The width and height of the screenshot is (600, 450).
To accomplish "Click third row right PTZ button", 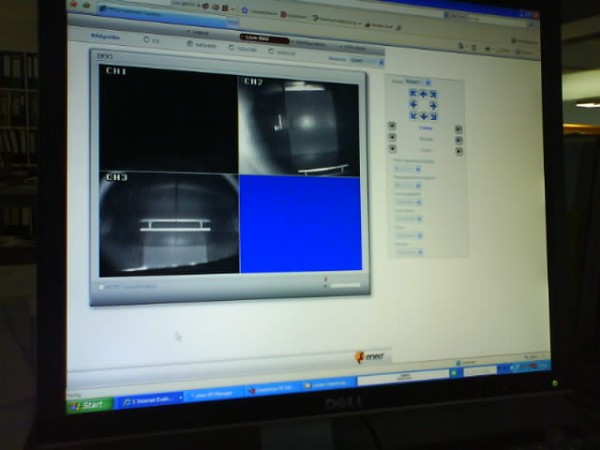I will coord(460,152).
